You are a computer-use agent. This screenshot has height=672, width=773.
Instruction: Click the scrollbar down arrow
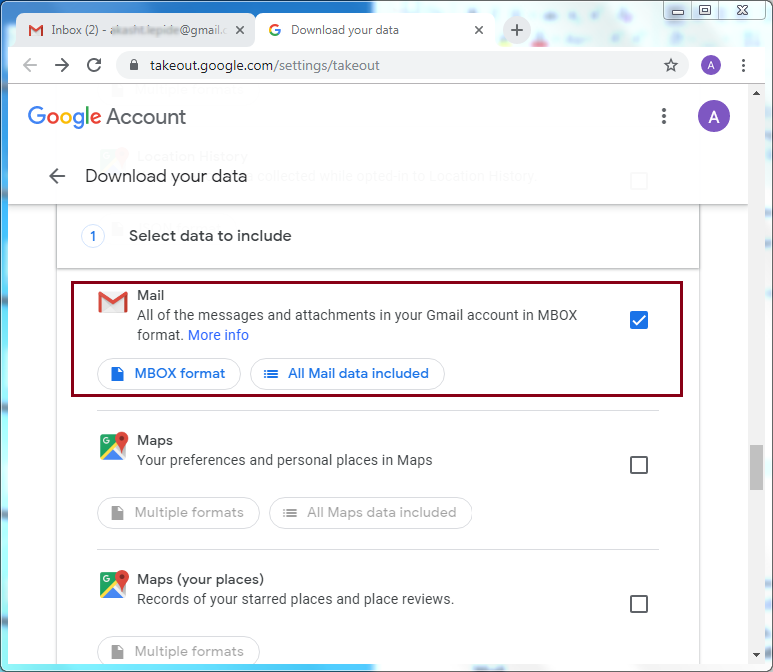tap(756, 655)
